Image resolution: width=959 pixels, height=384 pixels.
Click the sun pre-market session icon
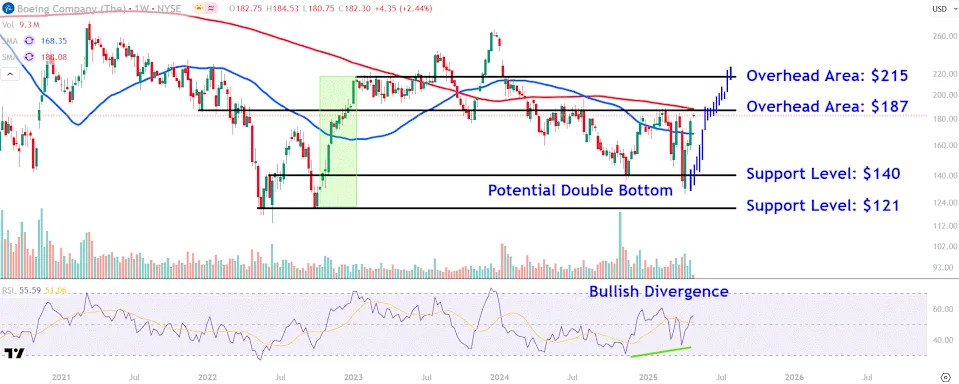pos(199,9)
